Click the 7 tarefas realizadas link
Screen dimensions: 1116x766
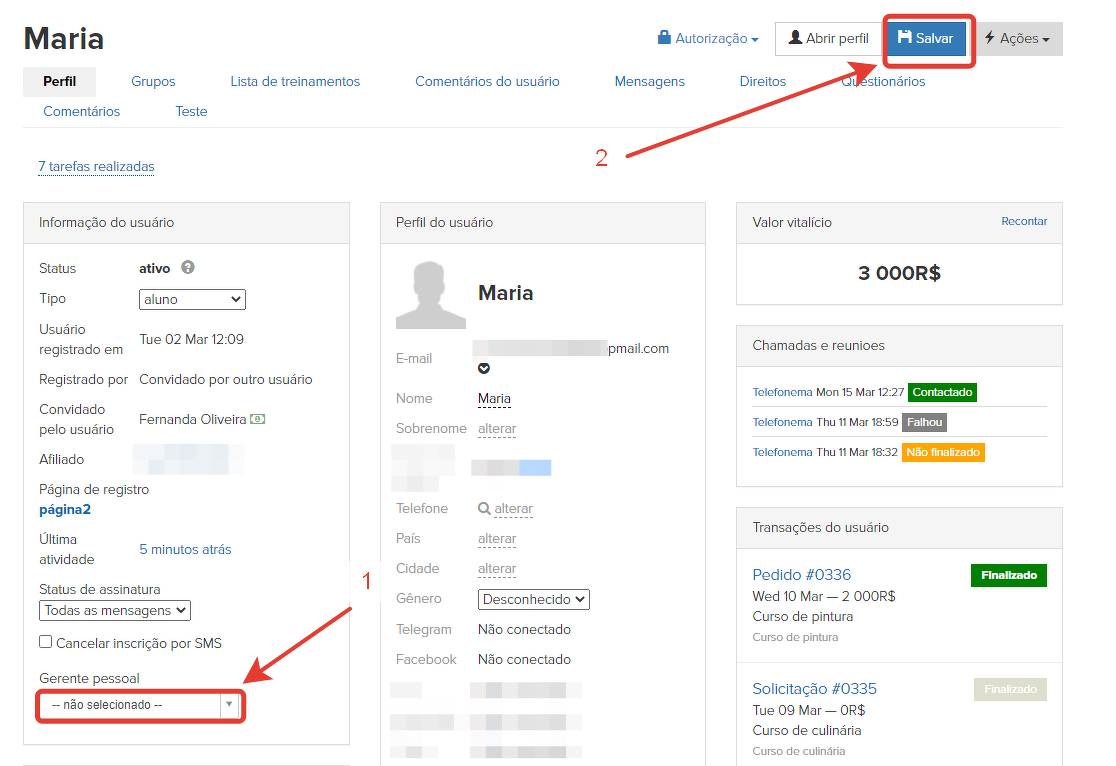pyautogui.click(x=96, y=167)
